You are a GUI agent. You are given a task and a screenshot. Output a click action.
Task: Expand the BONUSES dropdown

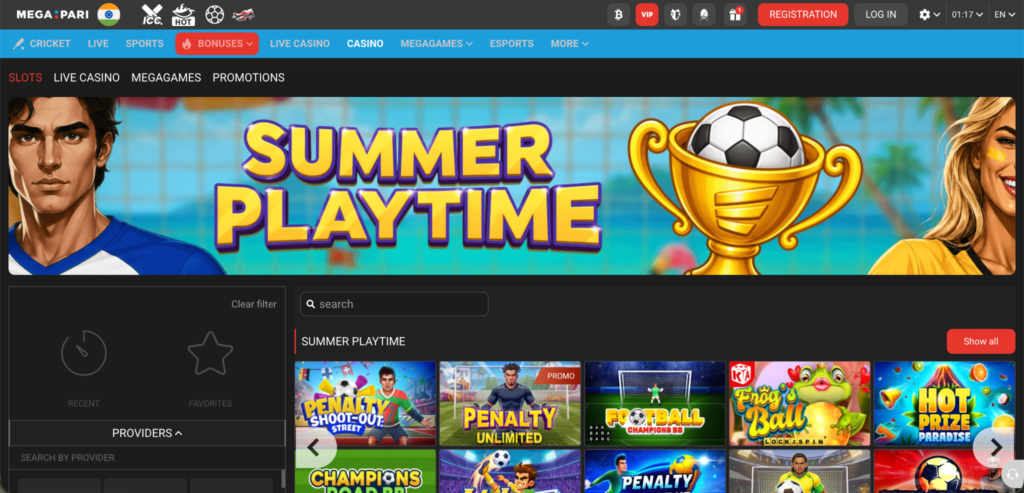coord(217,44)
